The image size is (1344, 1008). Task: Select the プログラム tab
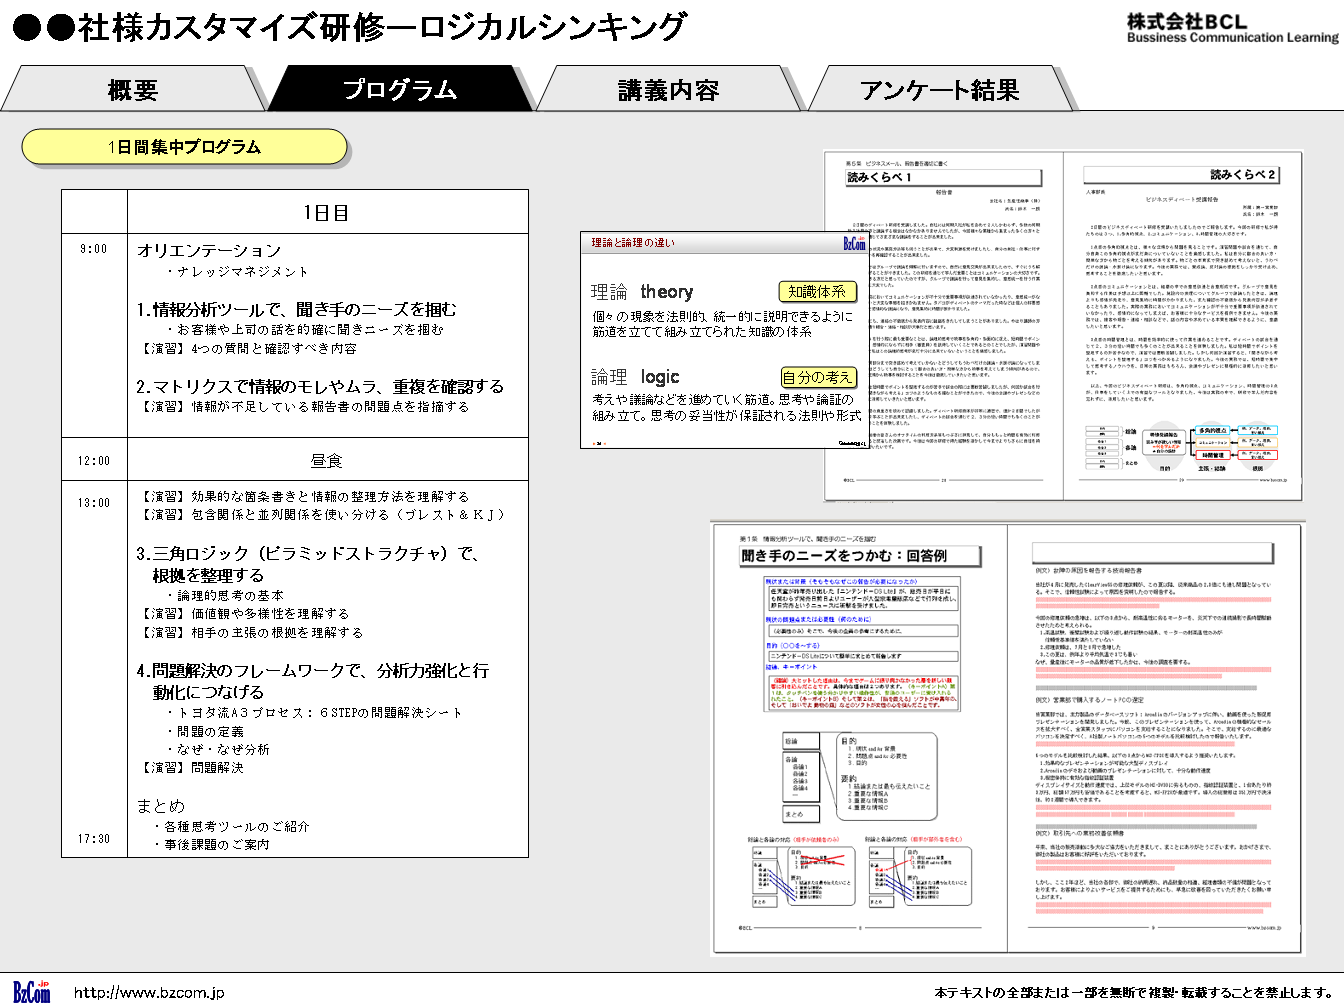400,90
